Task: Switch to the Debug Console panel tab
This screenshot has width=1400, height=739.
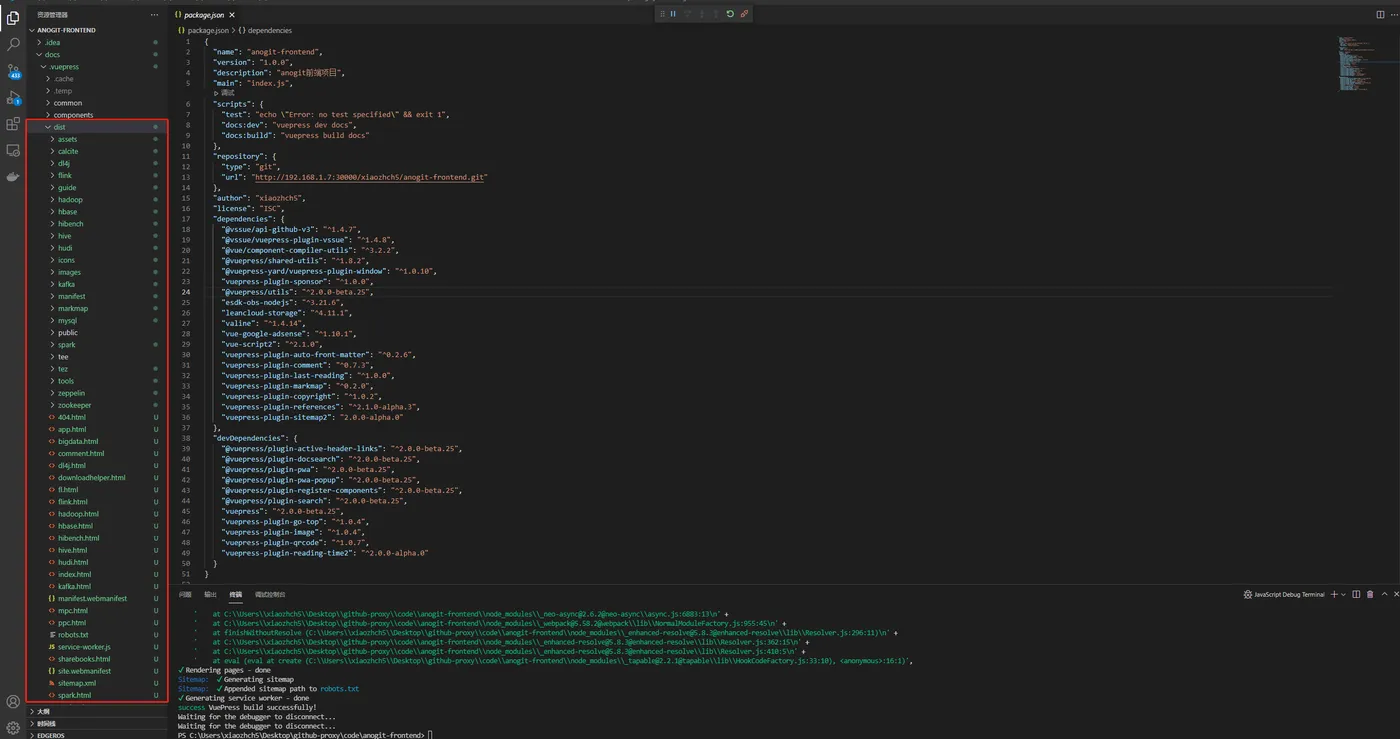Action: [x=270, y=594]
